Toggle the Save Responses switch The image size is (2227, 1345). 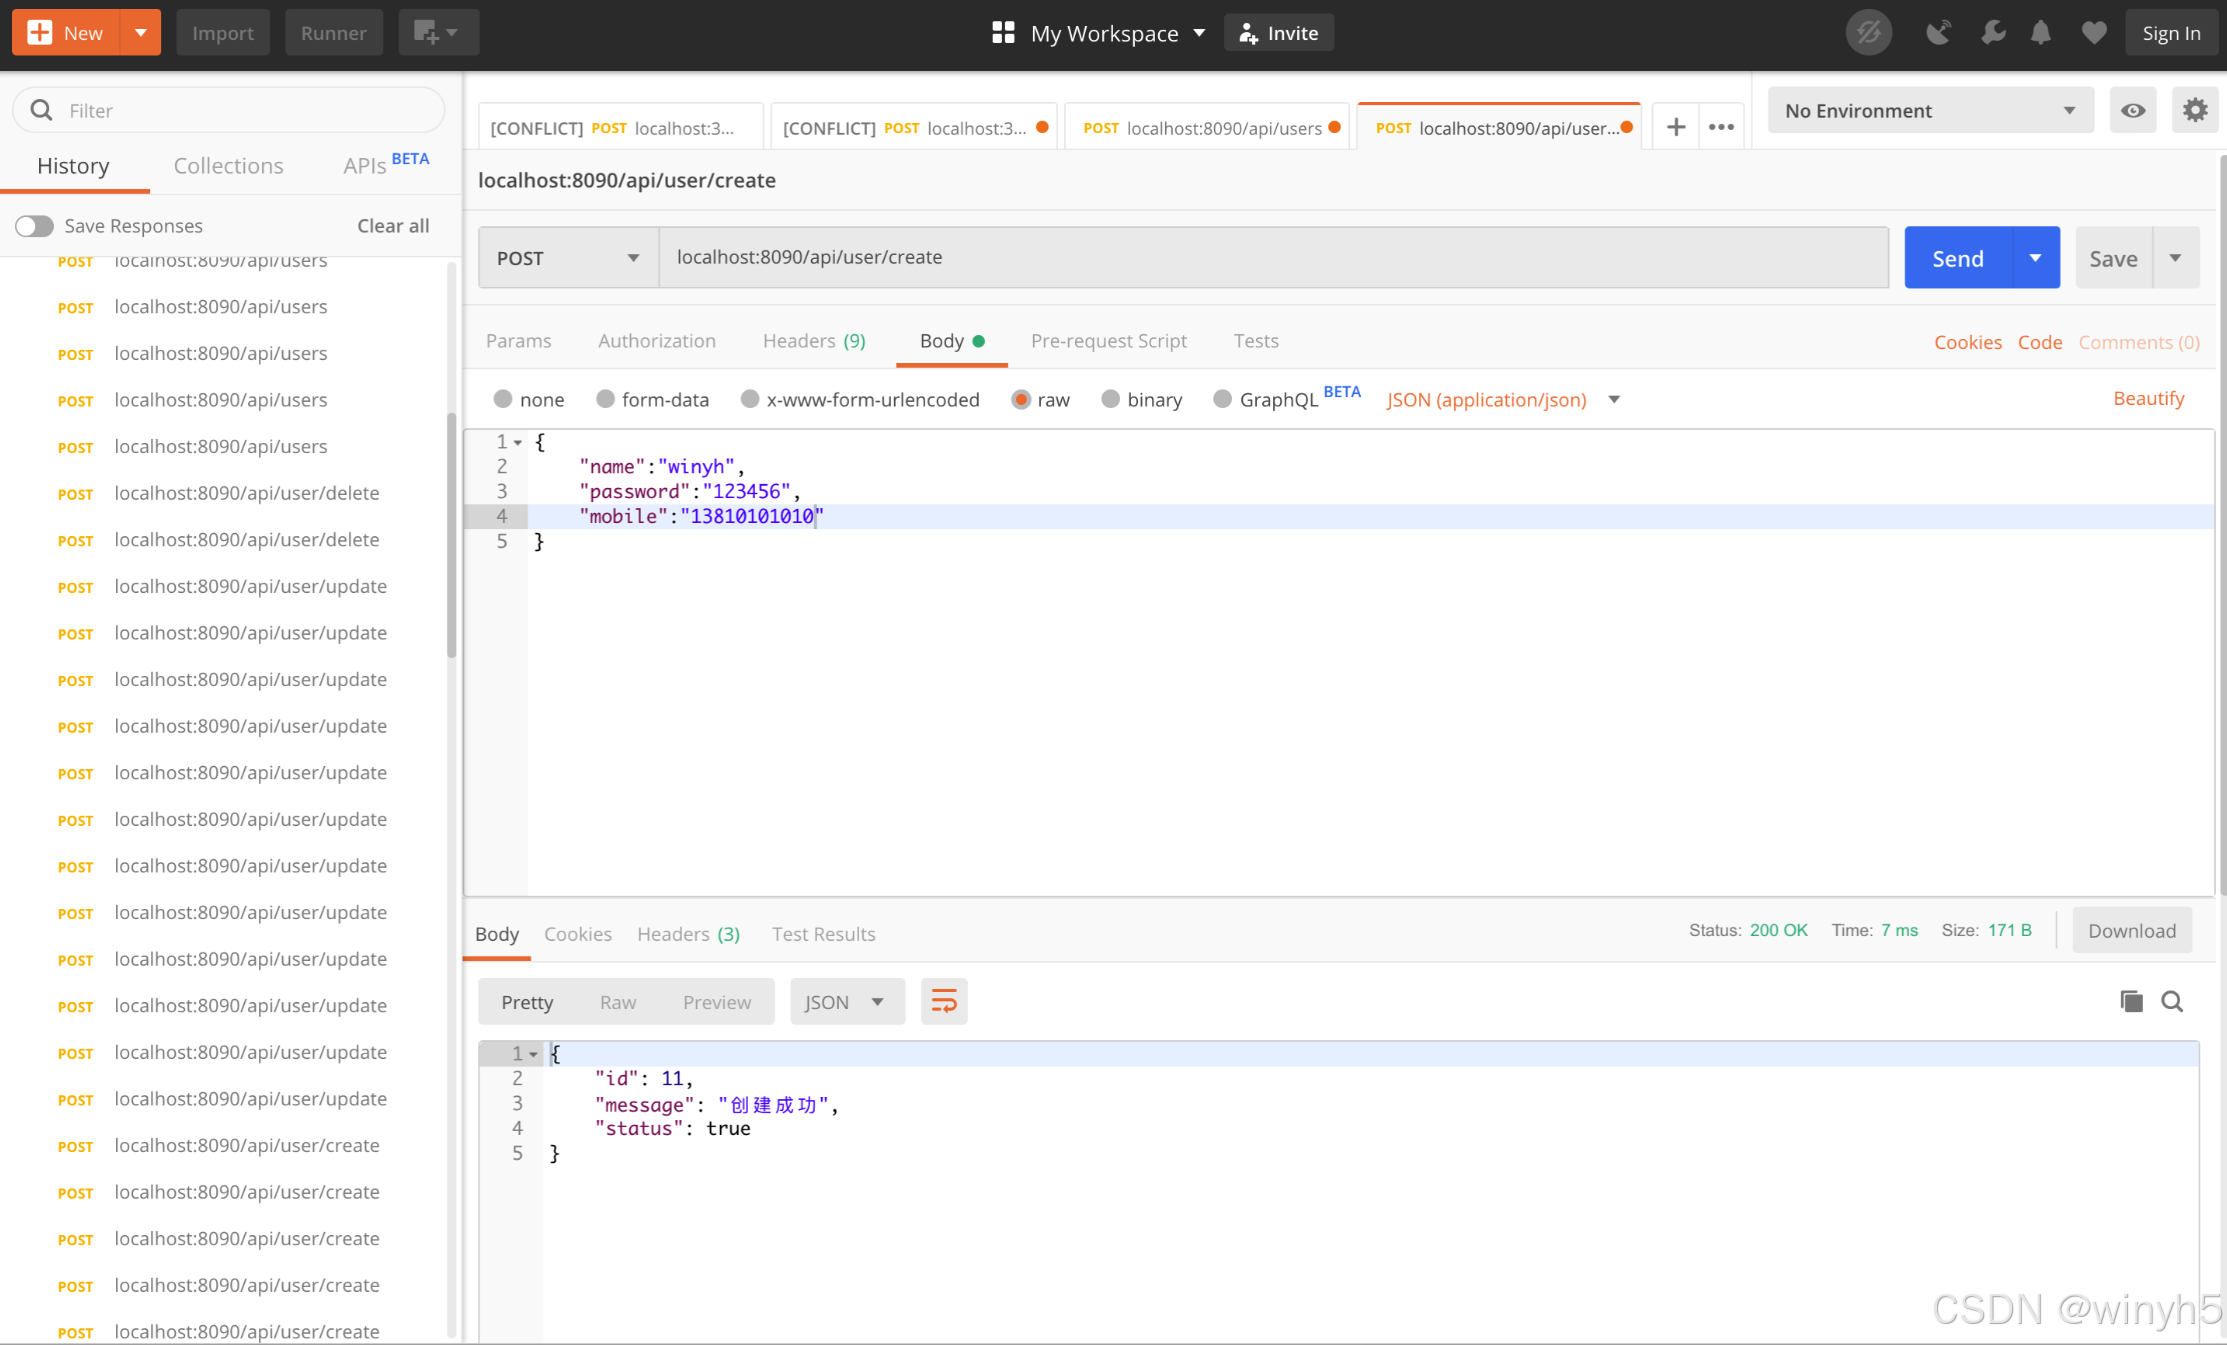point(35,226)
